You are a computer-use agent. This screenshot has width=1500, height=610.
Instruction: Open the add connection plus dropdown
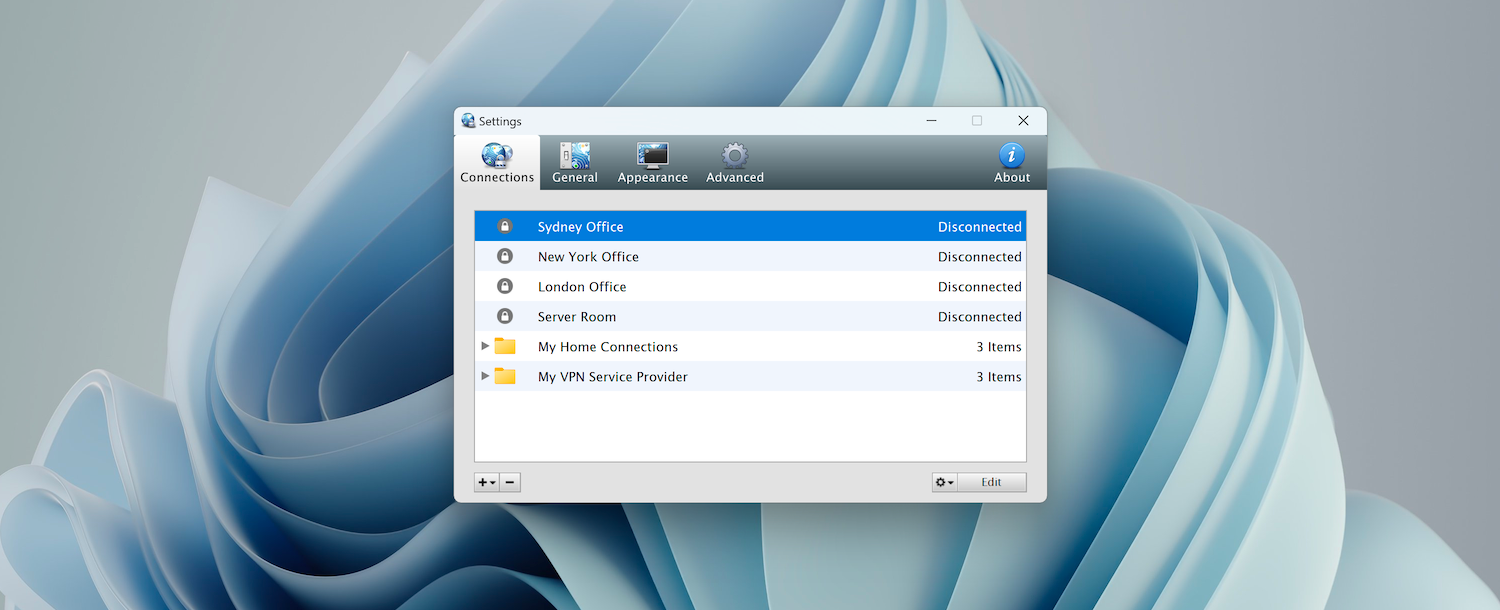[487, 483]
